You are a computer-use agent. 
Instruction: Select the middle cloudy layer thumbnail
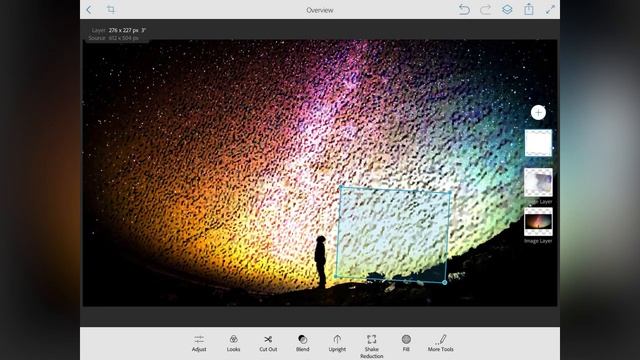(x=538, y=182)
